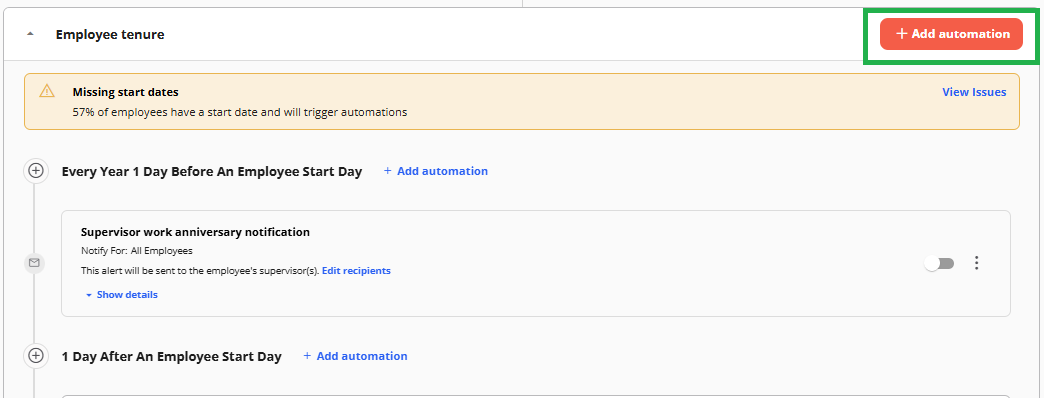1044x404 pixels.
Task: Click the caret arrow beside Show details
Action: [89, 295]
